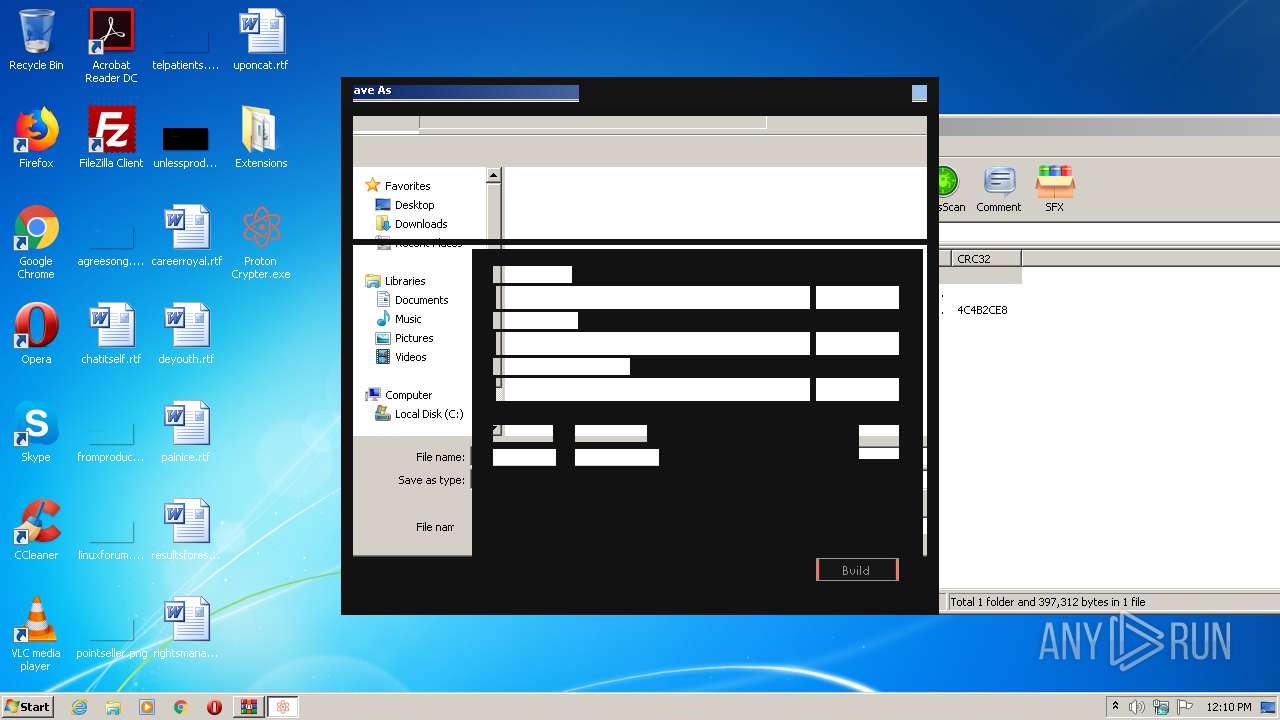Viewport: 1280px width, 720px height.
Task: Click WinRAR status text 'Total 1 folder and 397,312 bytes'
Action: point(1048,602)
